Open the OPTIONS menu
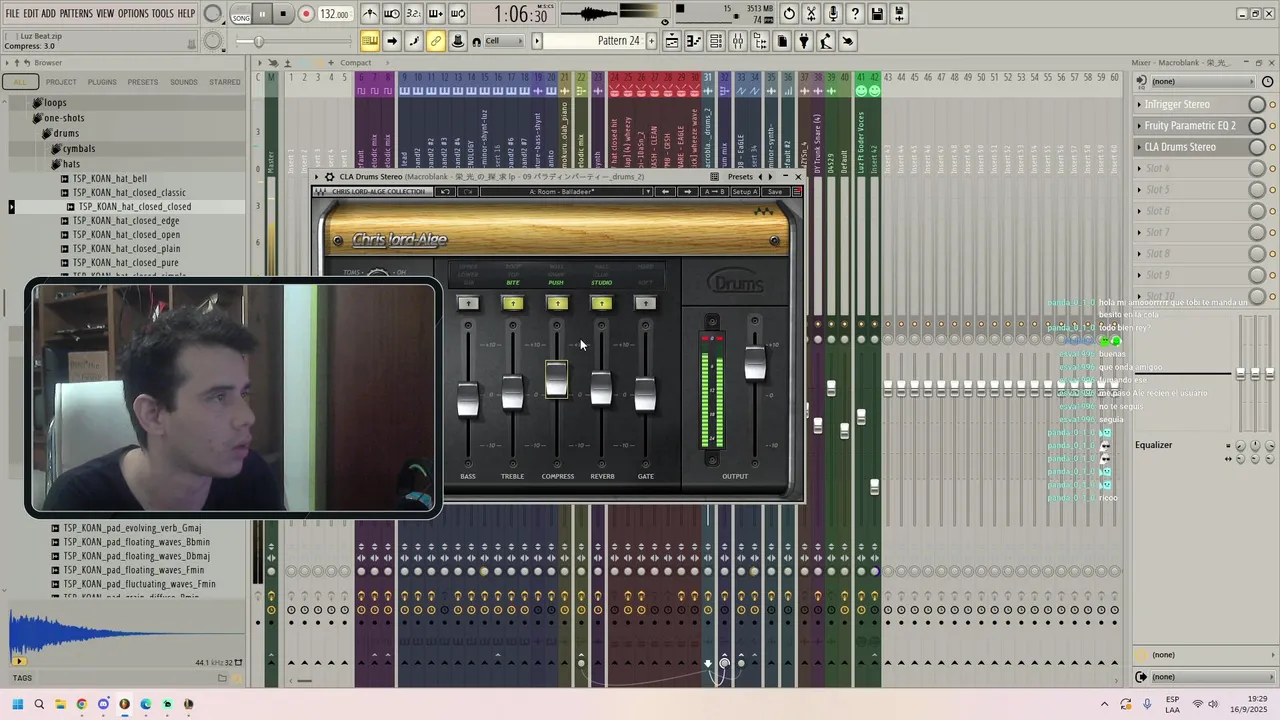1280x720 pixels. (x=133, y=13)
